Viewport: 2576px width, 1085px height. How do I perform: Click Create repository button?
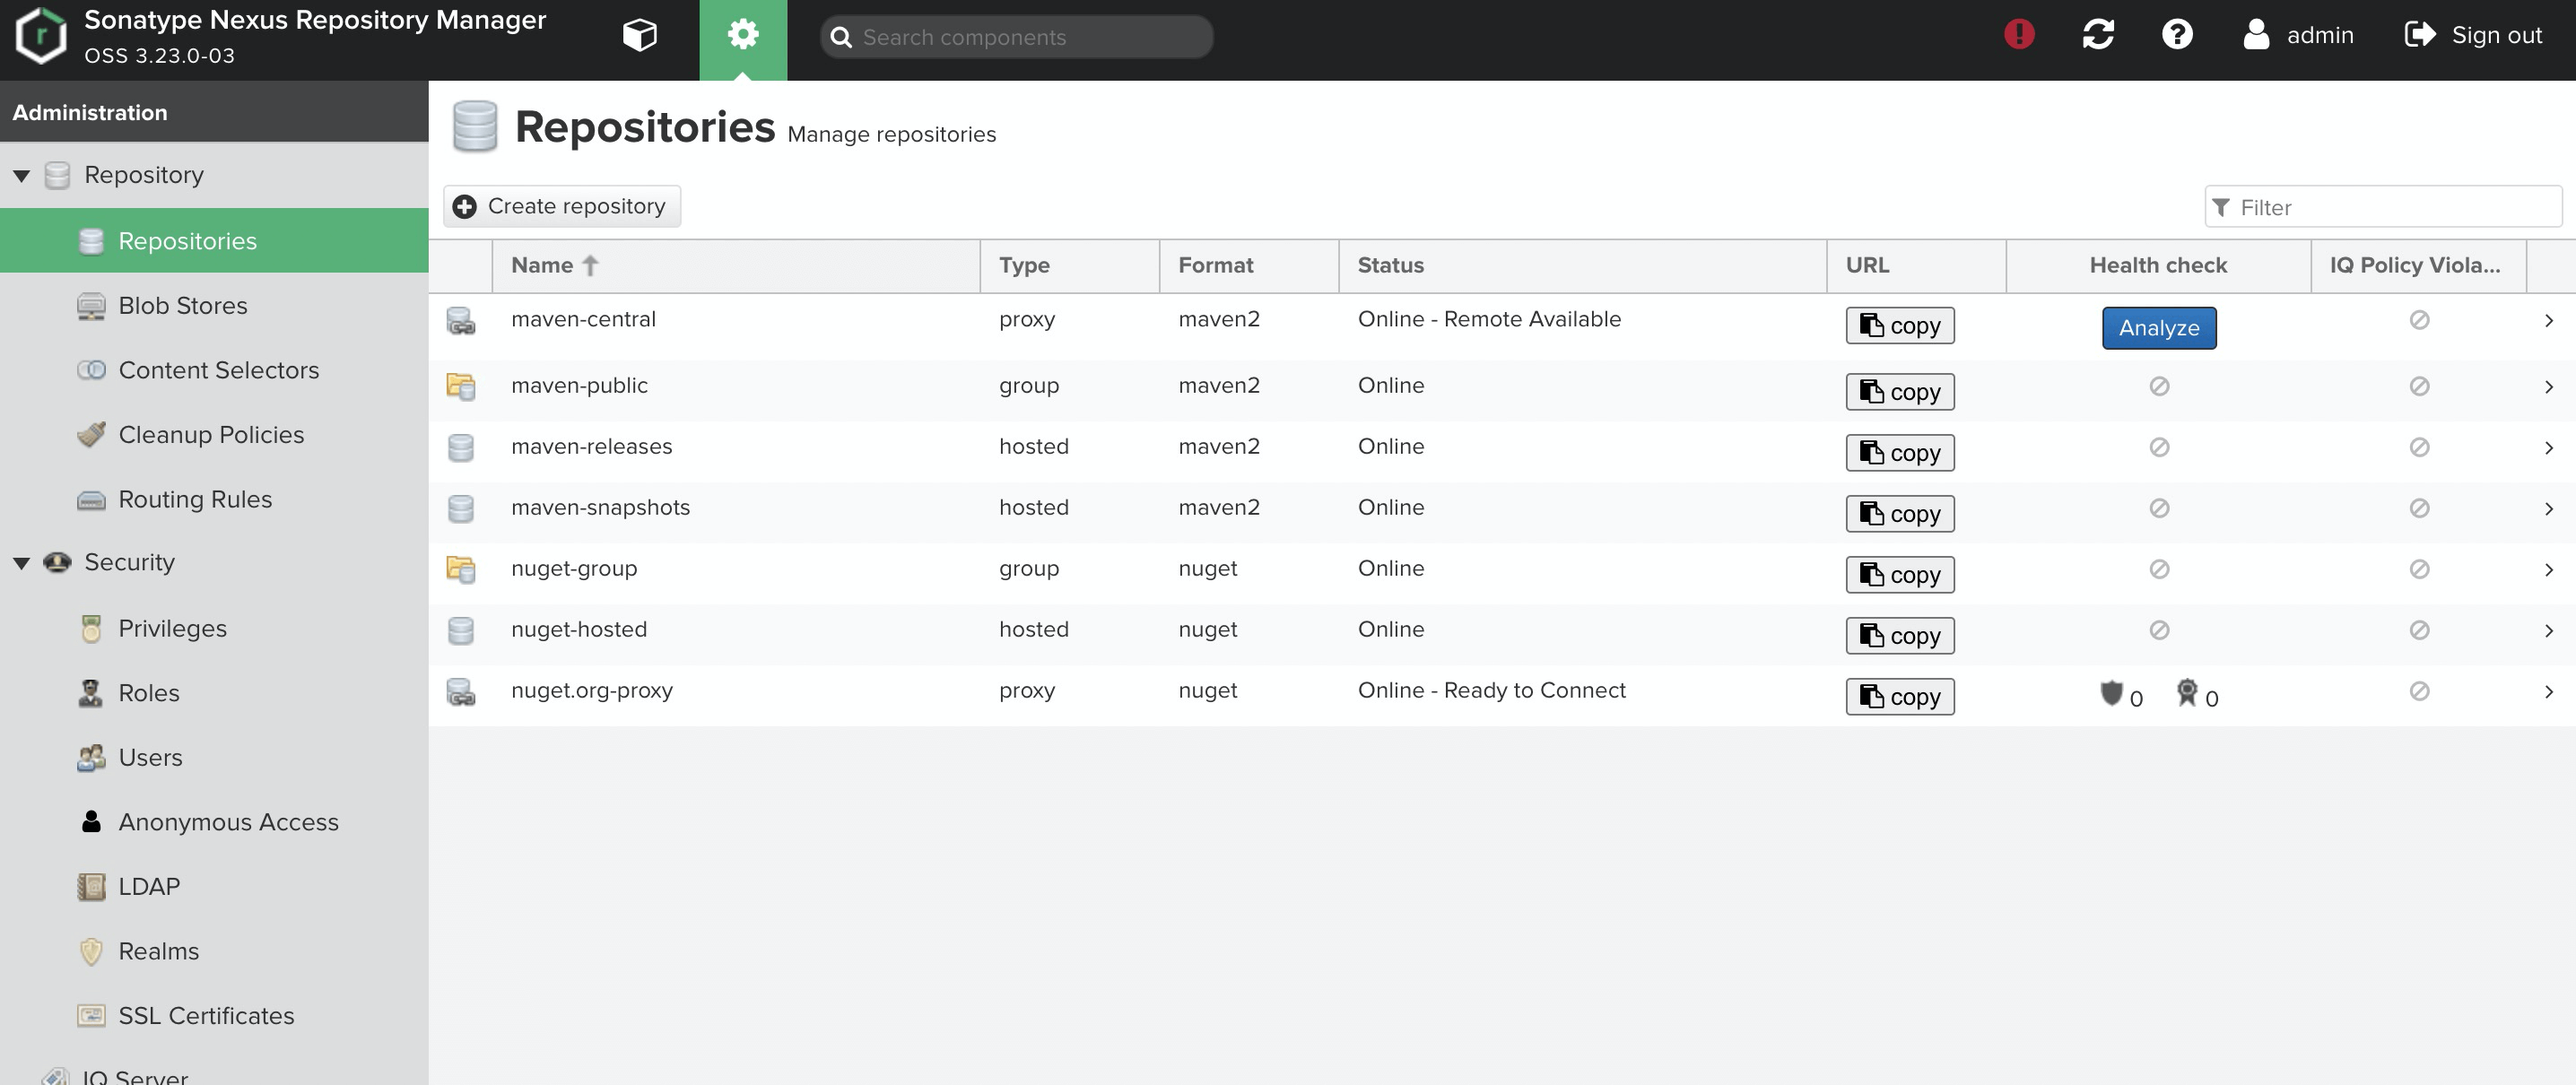click(x=562, y=206)
